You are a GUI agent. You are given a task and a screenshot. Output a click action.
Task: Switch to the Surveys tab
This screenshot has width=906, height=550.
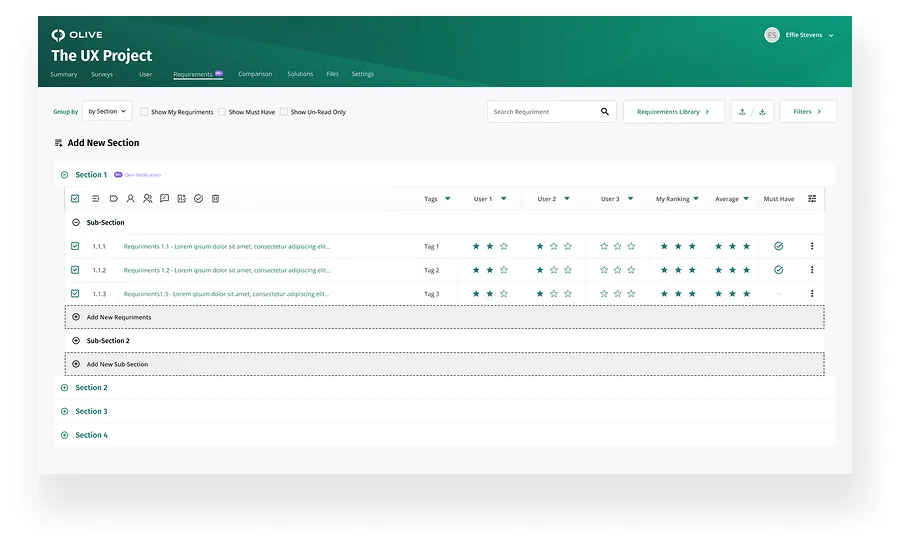tap(102, 75)
